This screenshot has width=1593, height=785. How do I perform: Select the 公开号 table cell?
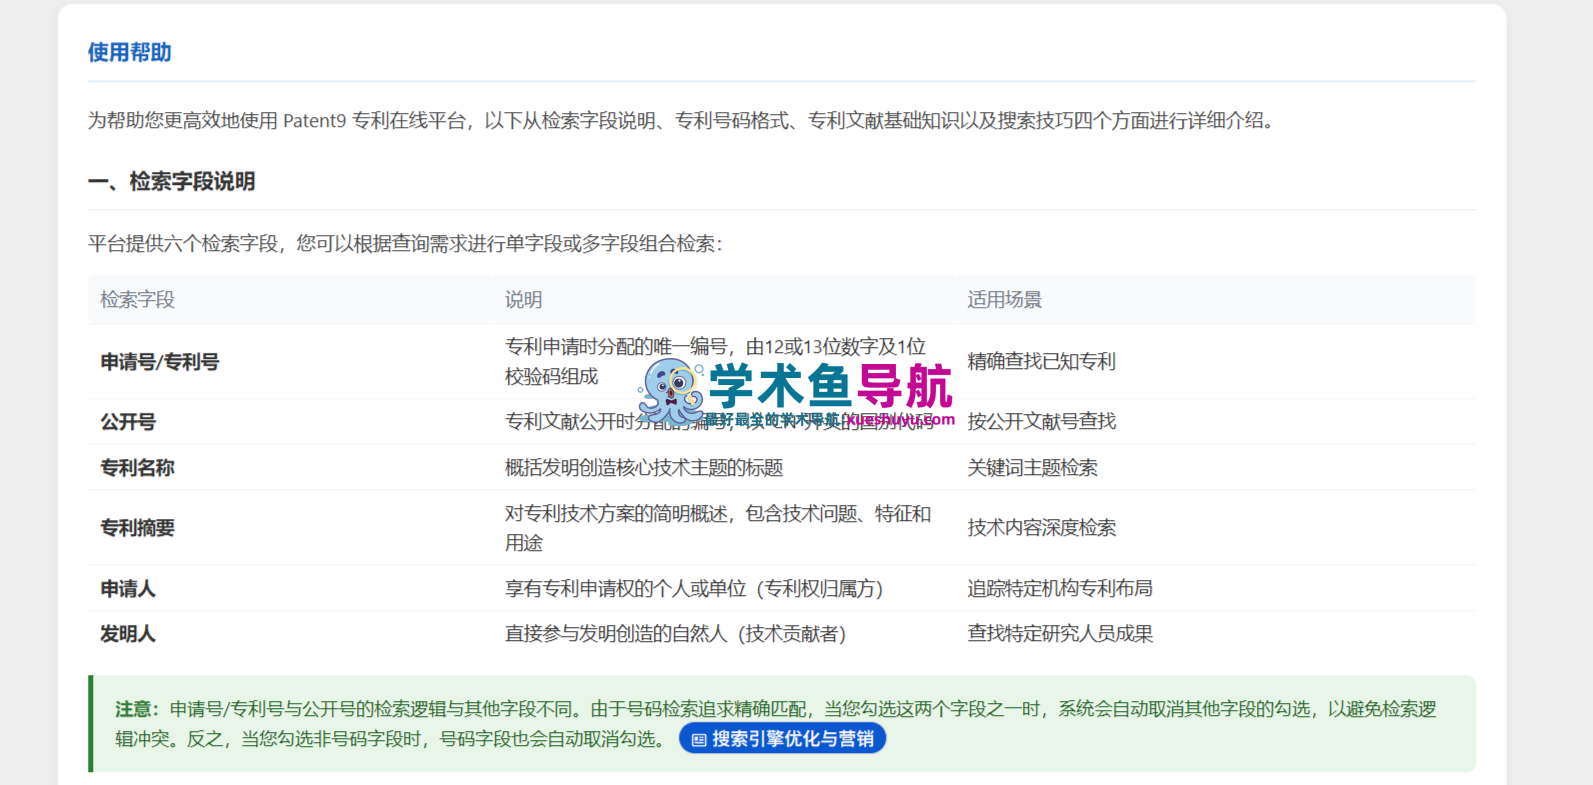coord(291,422)
